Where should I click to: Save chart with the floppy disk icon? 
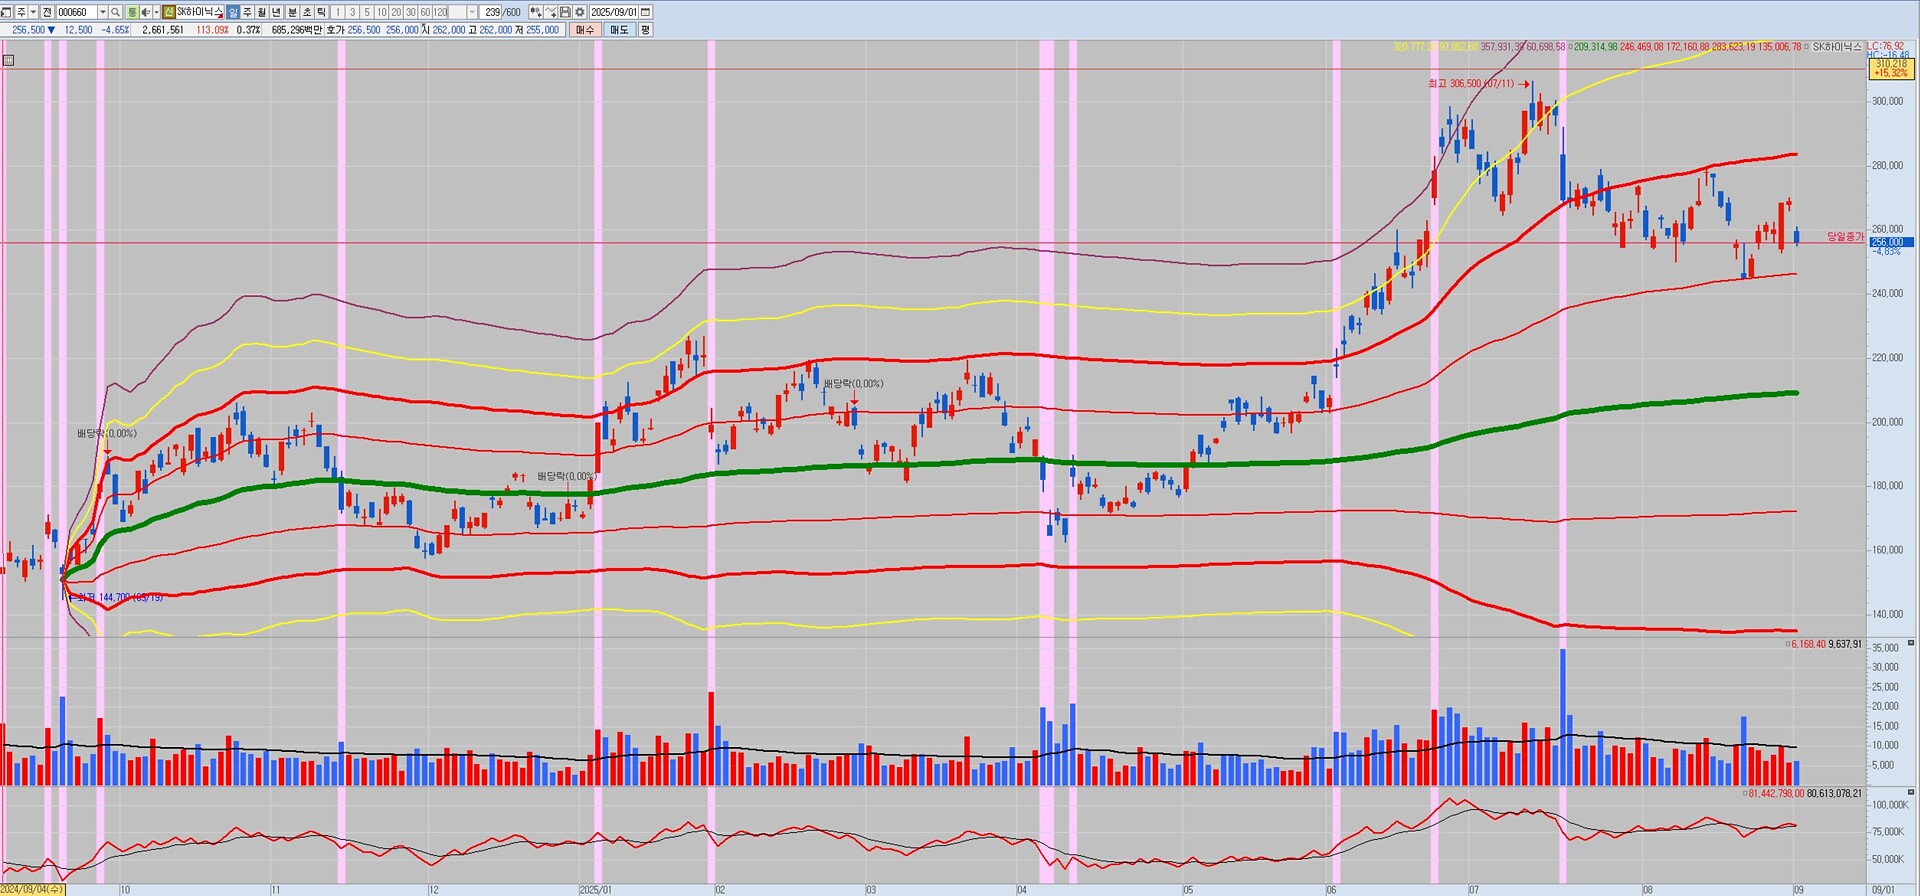[x=565, y=12]
